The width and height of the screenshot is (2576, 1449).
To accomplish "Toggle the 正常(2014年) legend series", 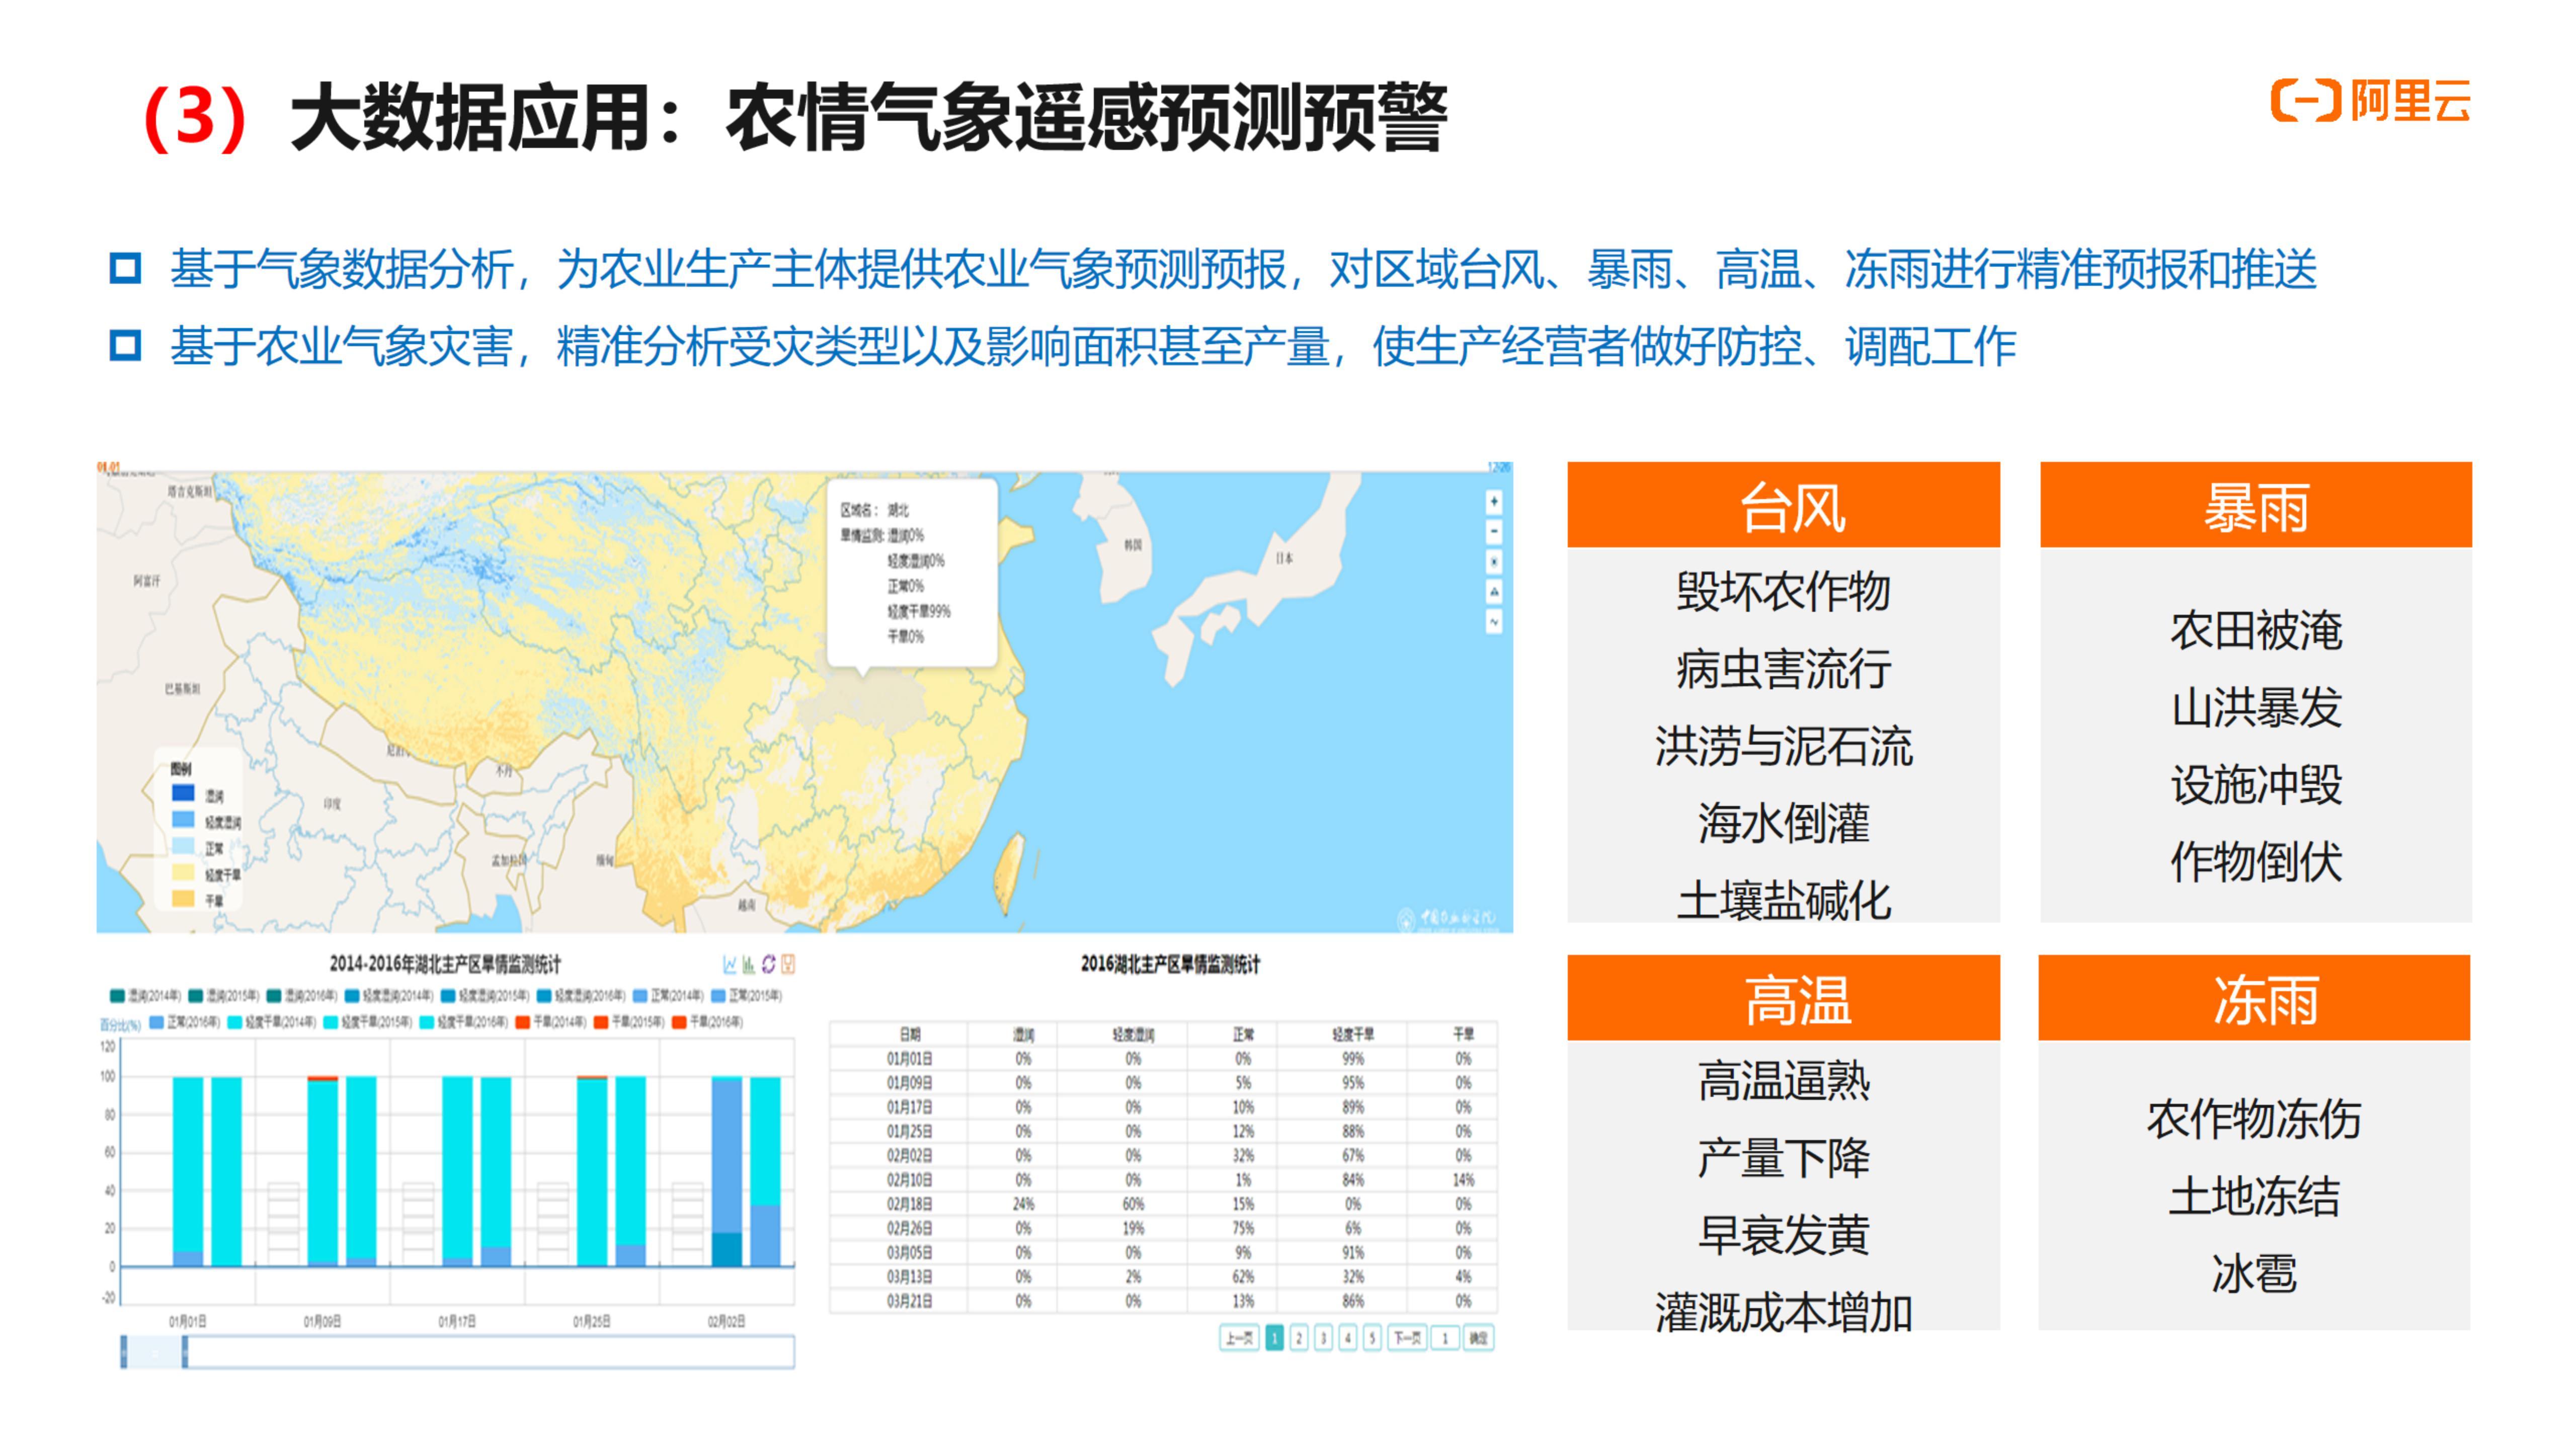I will [669, 996].
